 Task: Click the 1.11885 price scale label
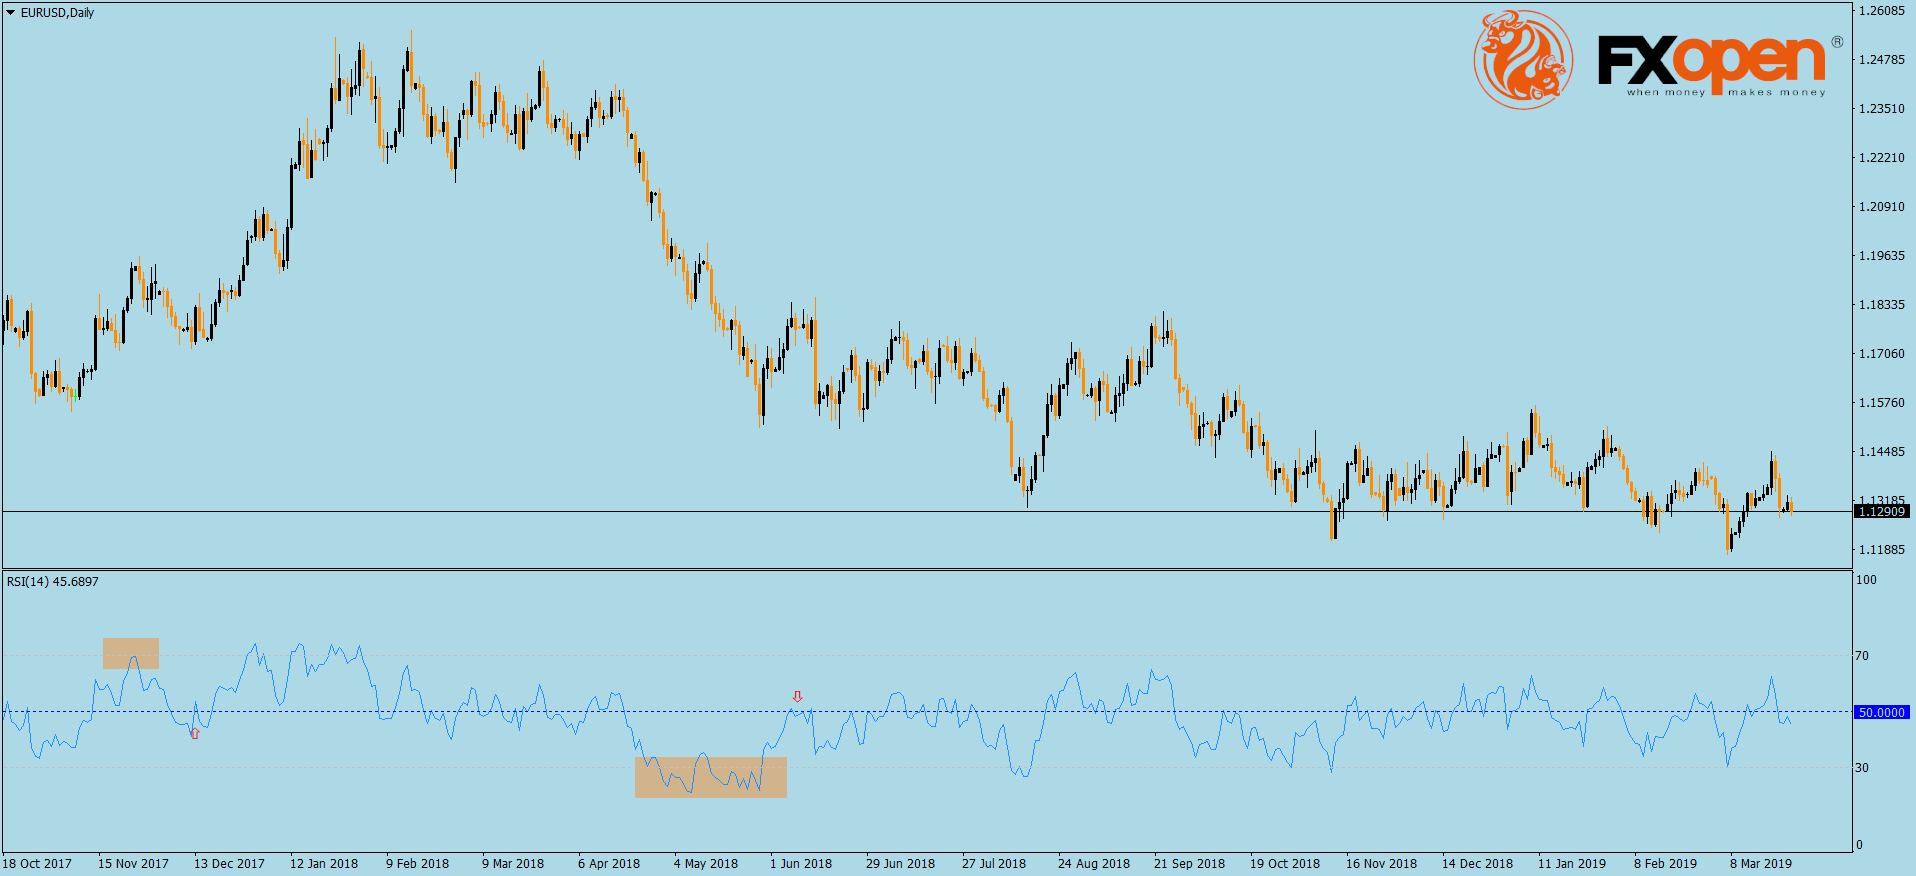point(1881,550)
